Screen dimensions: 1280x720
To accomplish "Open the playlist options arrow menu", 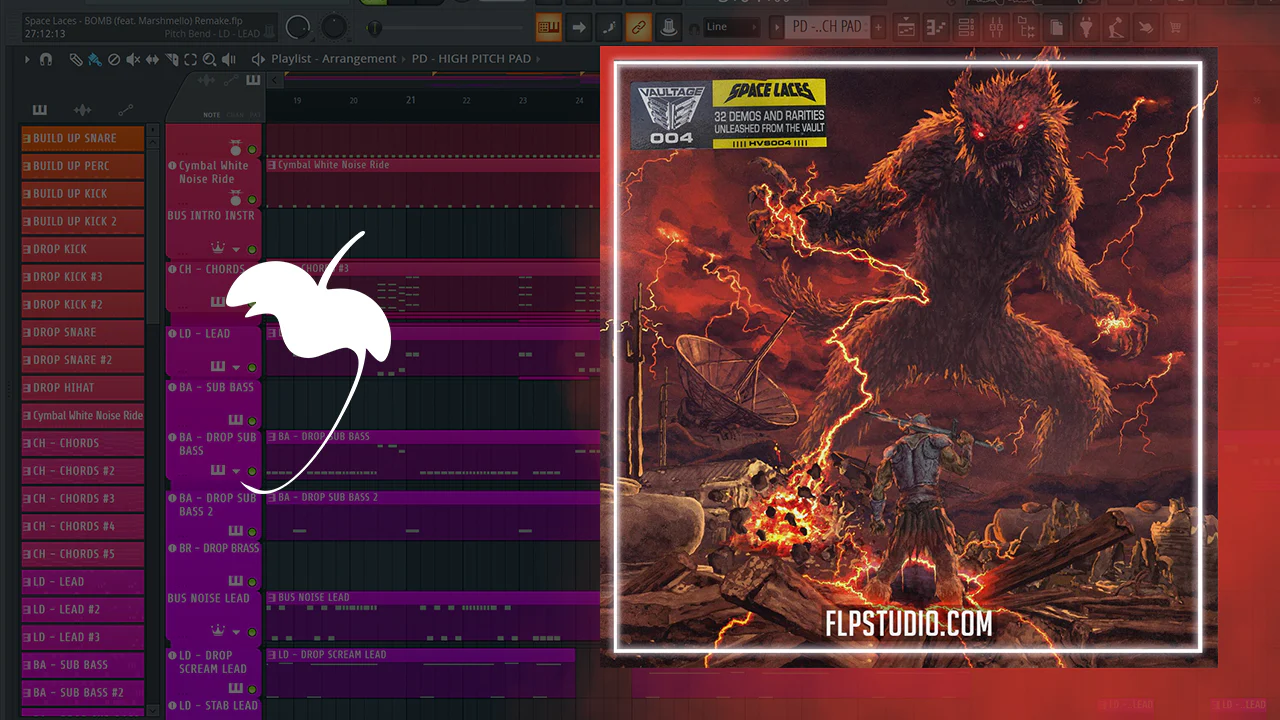I will (x=27, y=60).
